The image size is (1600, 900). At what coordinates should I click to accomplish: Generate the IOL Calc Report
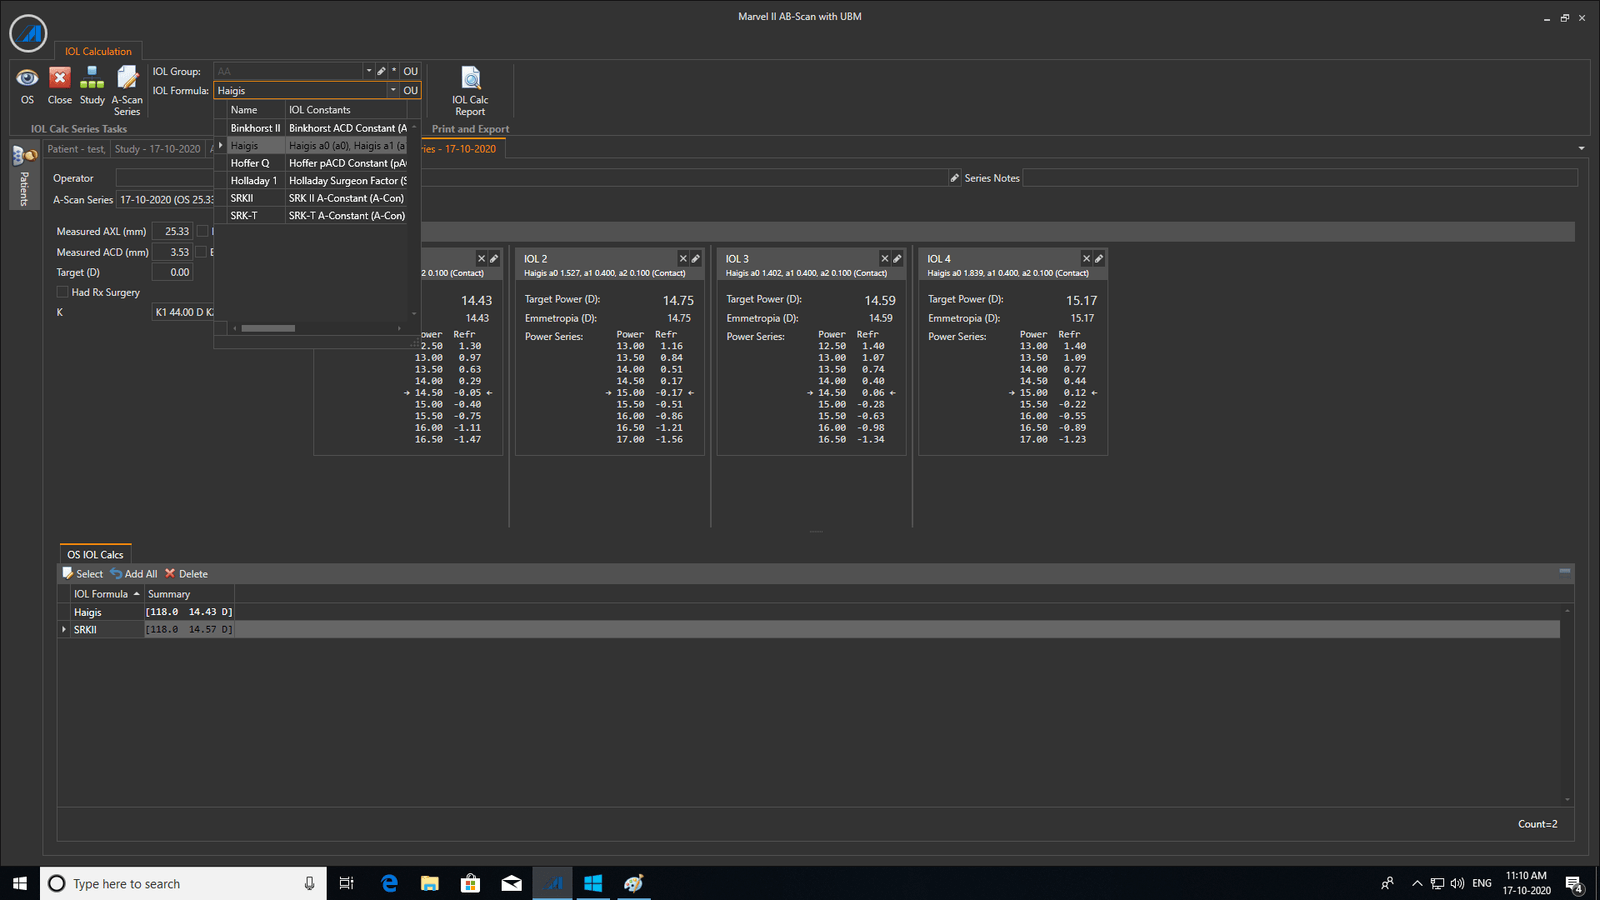470,80
